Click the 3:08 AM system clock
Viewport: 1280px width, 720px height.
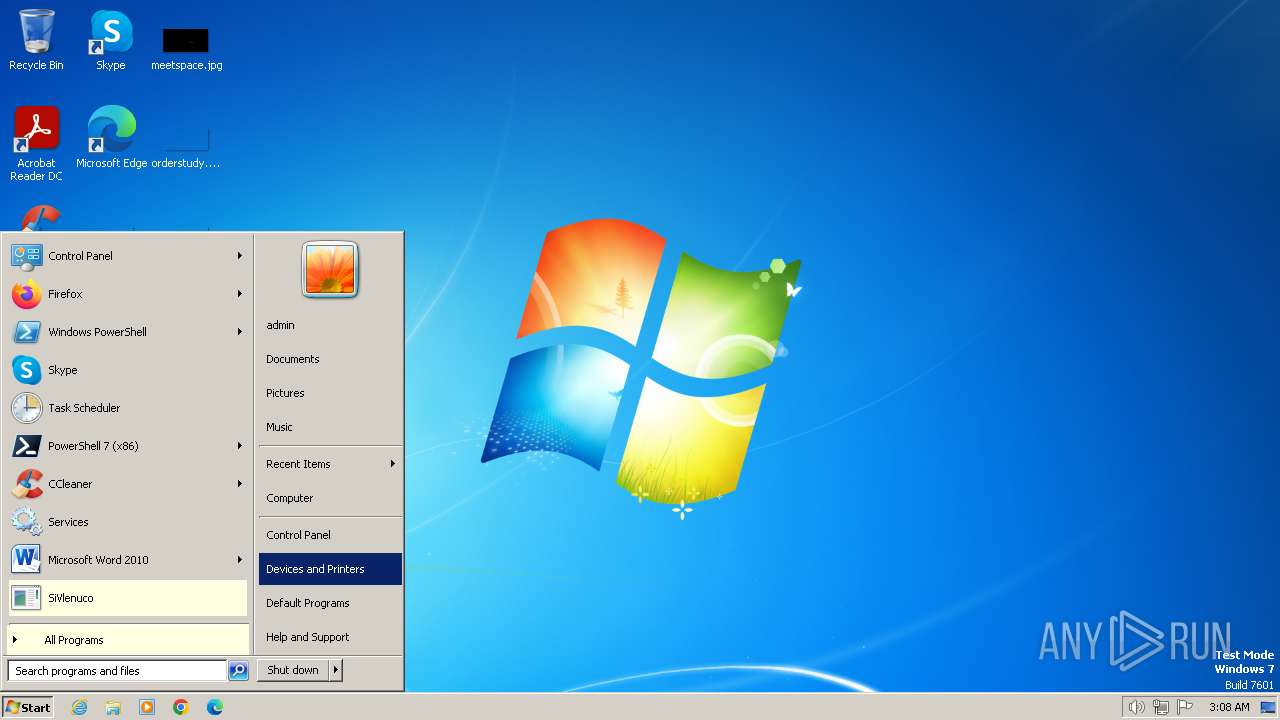[x=1229, y=707]
